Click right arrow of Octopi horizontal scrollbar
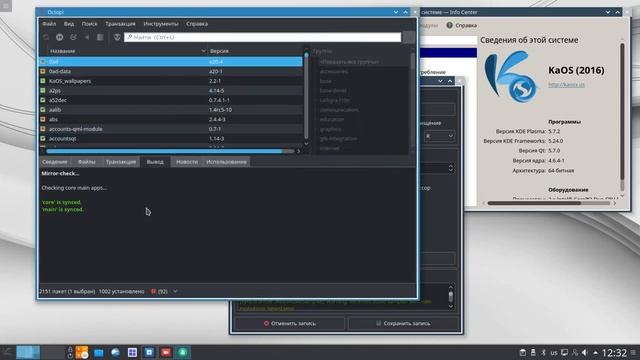The height and width of the screenshot is (360, 640). coord(298,151)
